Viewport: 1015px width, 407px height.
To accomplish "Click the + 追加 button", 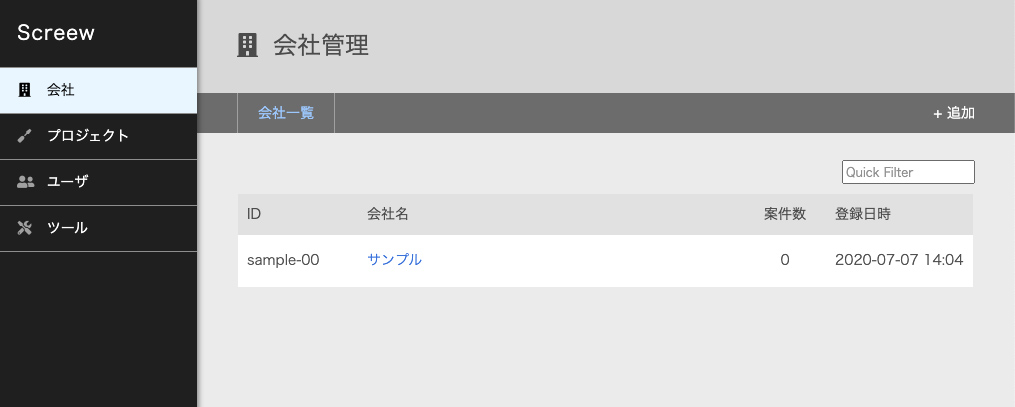I will 954,113.
